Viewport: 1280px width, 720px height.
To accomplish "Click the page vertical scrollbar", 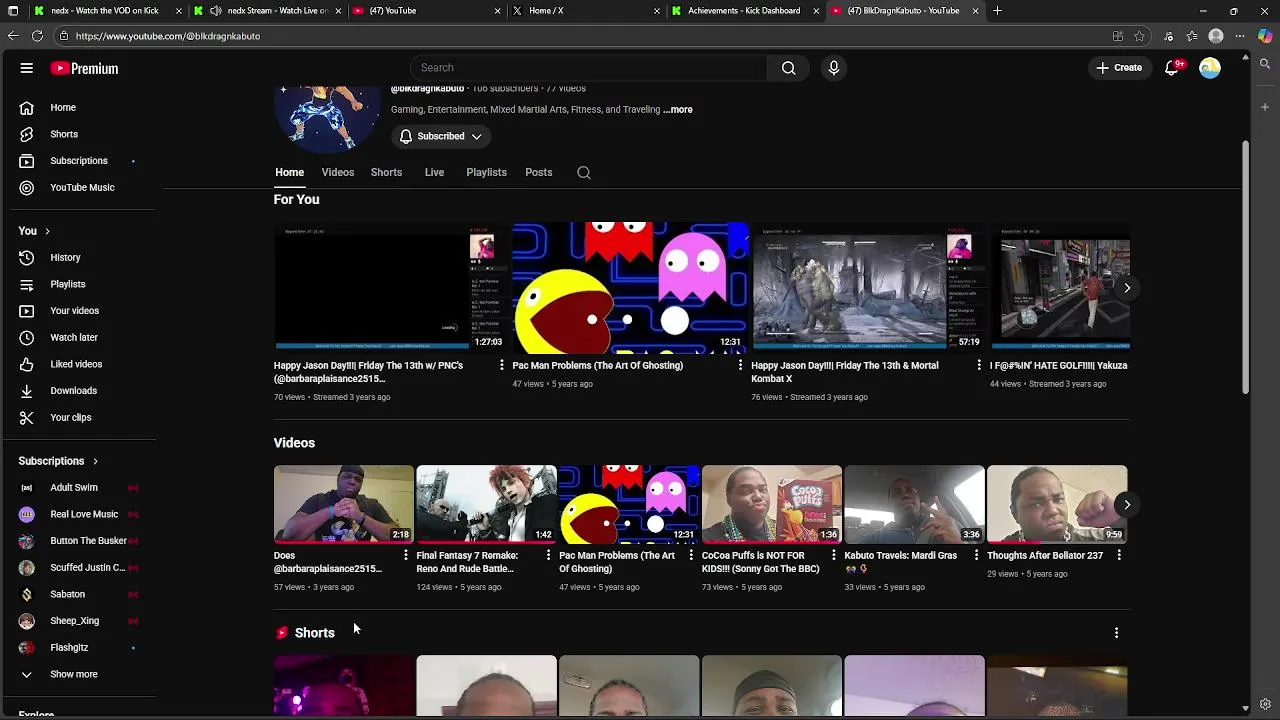I will click(1245, 267).
